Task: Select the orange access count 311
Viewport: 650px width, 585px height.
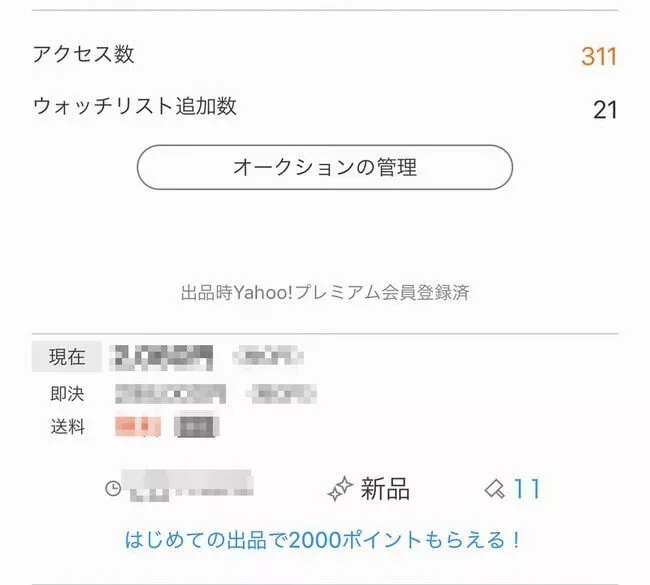Action: pyautogui.click(x=598, y=56)
